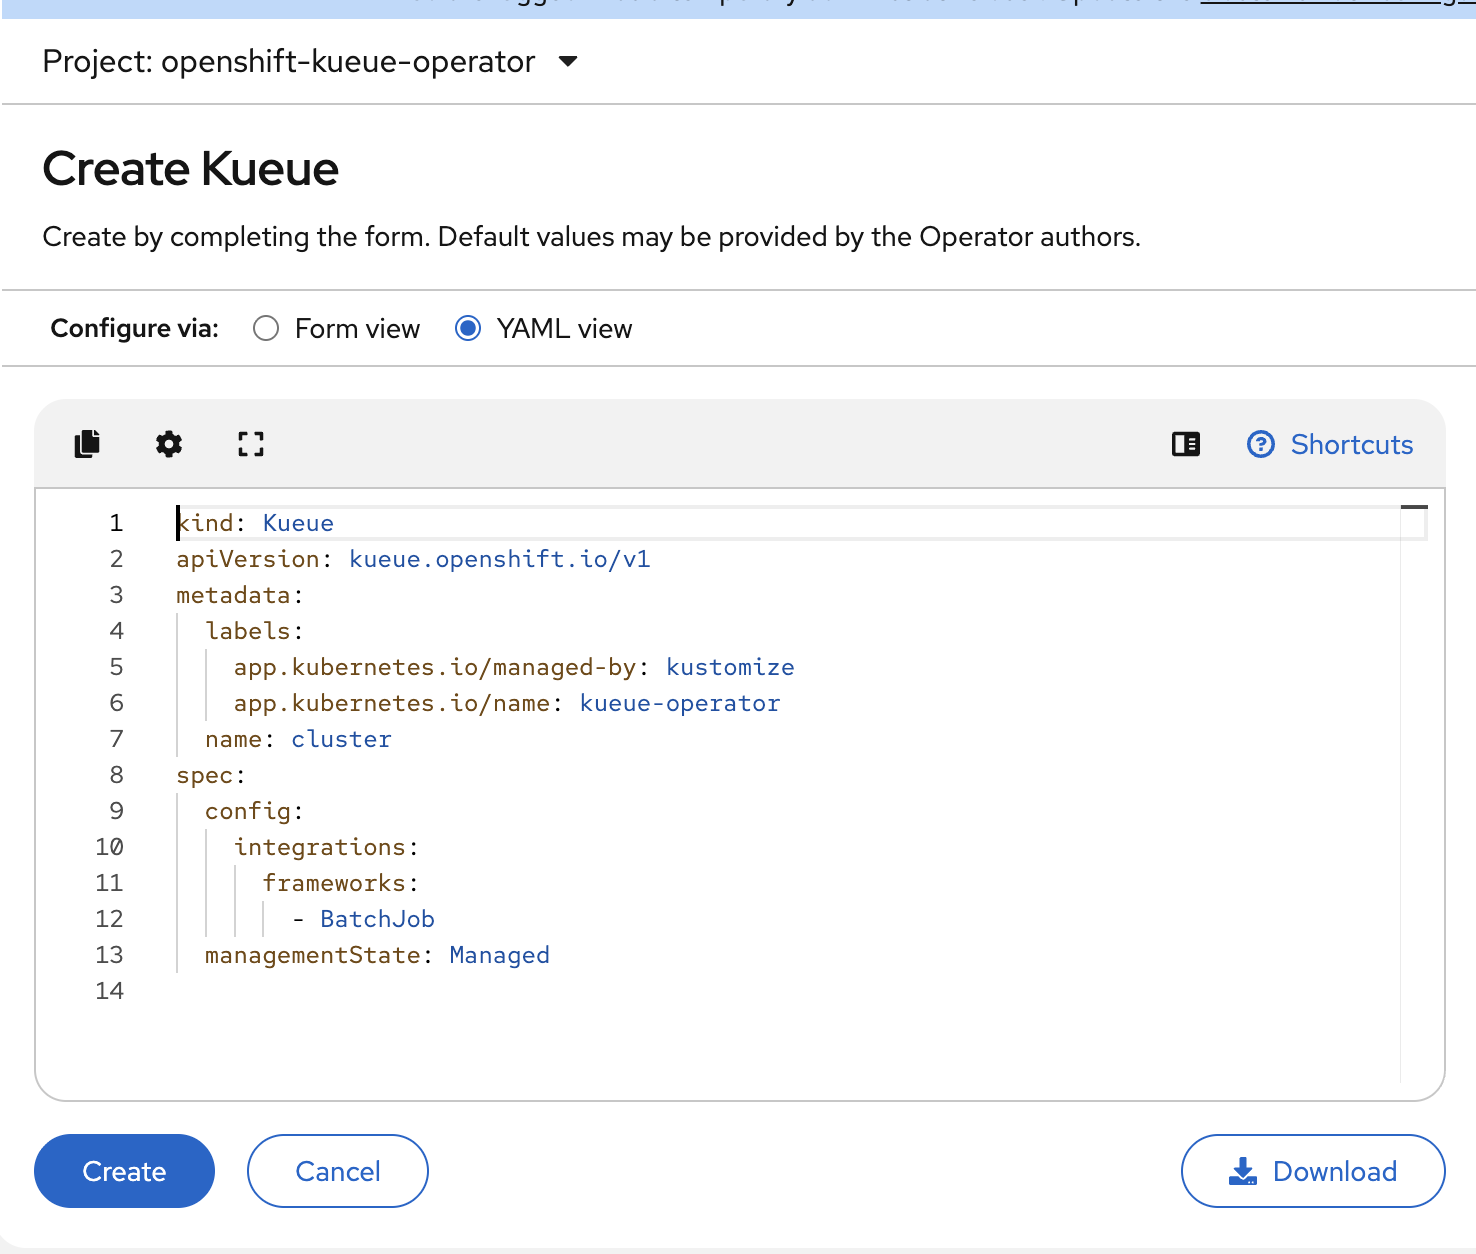Copy YAML to clipboard icon

(x=87, y=444)
